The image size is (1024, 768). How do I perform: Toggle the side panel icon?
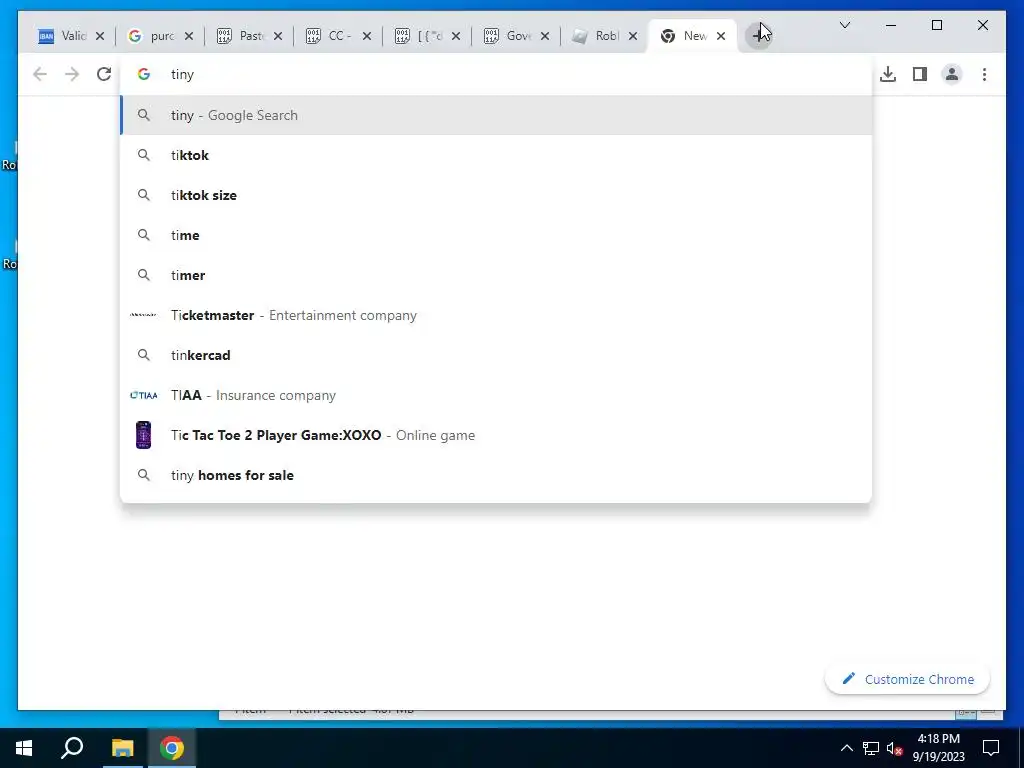920,74
